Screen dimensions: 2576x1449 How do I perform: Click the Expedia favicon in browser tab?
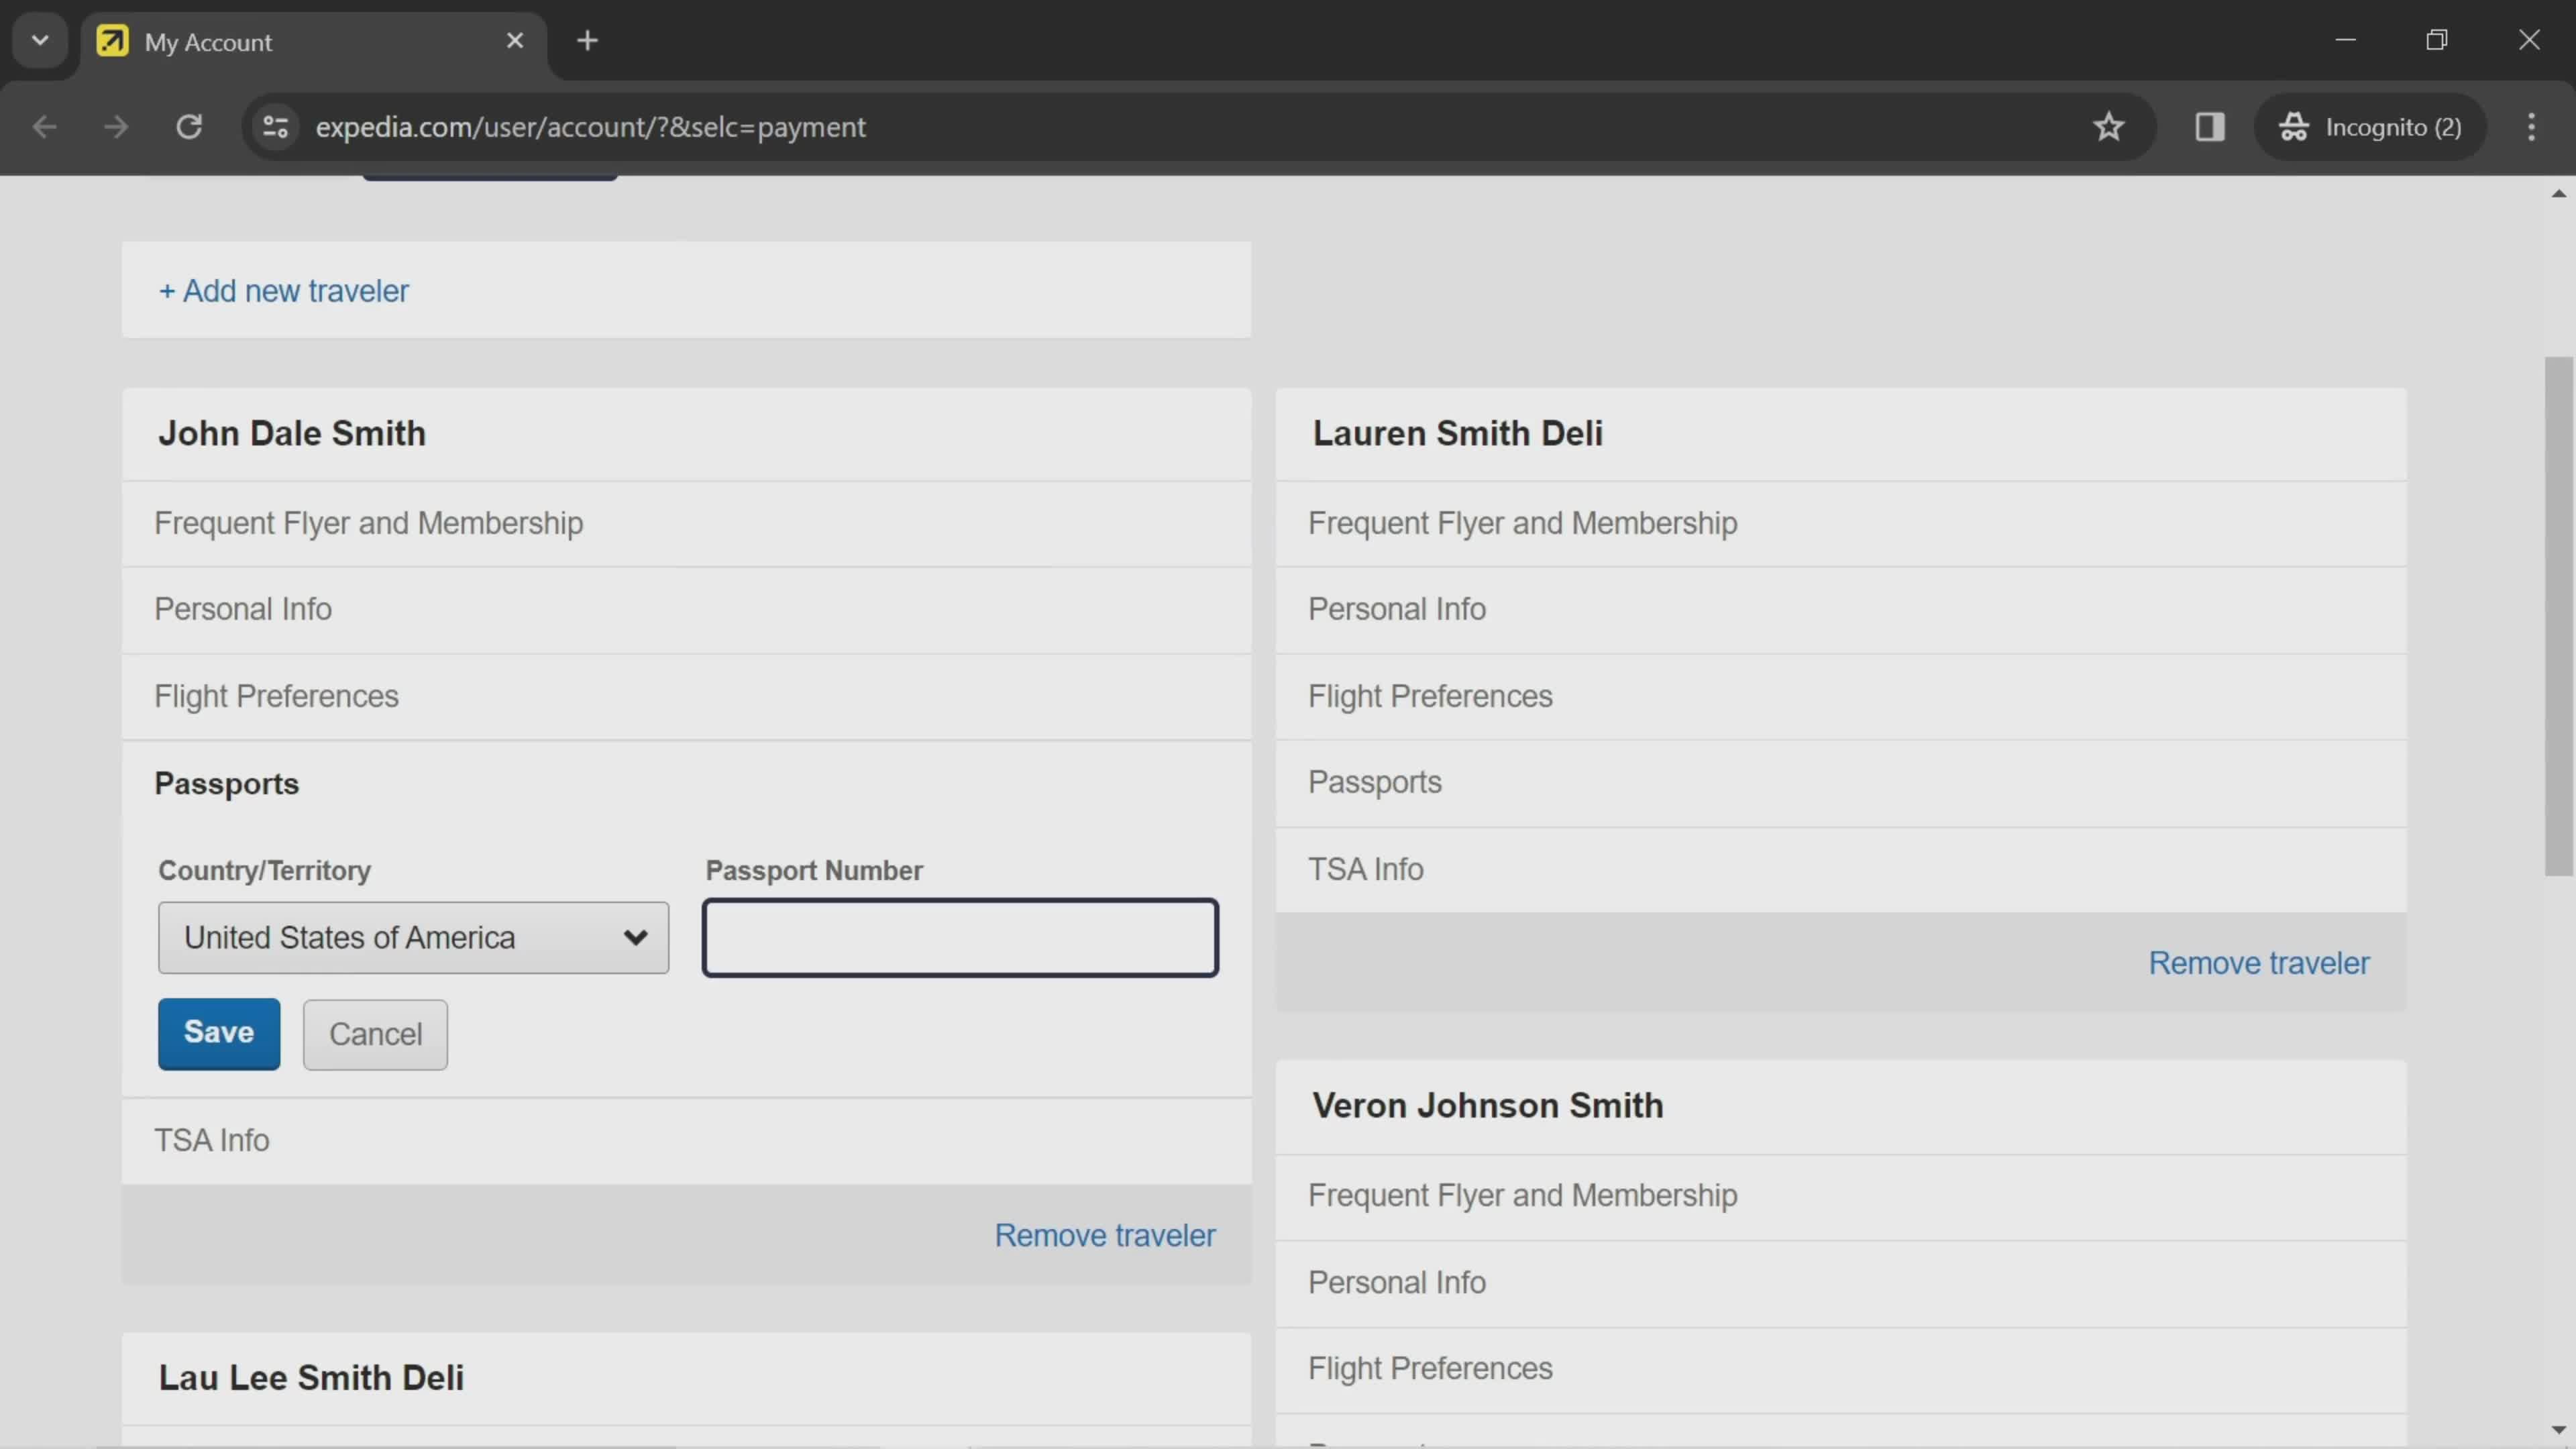111,39
